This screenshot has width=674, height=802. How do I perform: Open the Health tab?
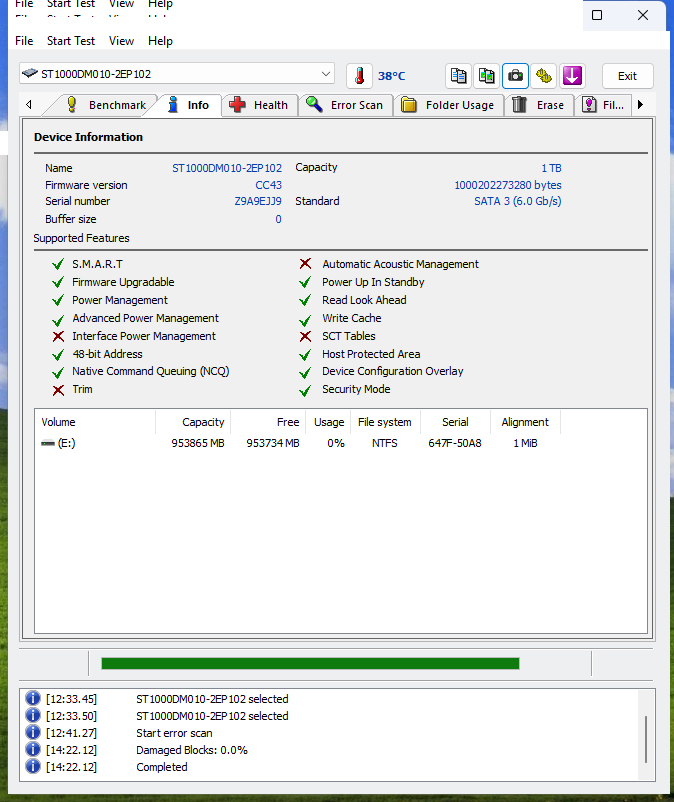coord(259,105)
